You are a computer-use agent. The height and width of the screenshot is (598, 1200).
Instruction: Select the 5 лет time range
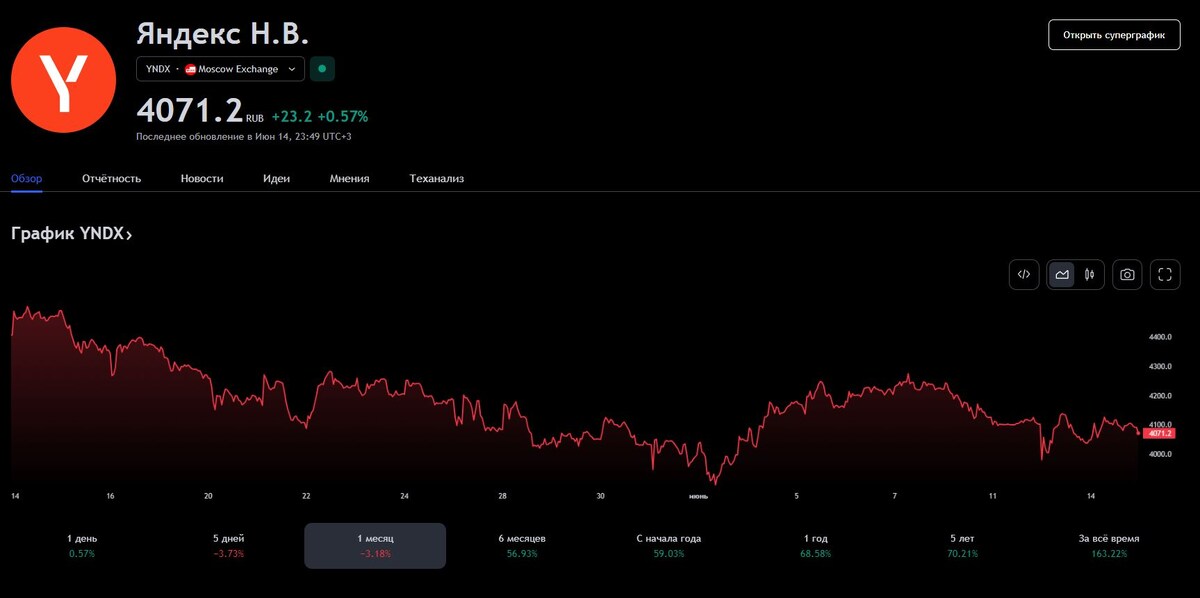click(962, 545)
